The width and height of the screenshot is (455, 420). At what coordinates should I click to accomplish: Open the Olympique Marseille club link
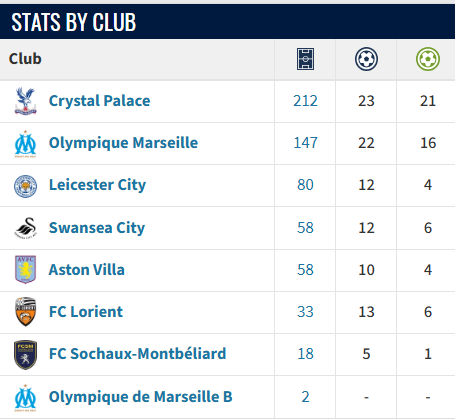[x=123, y=143]
